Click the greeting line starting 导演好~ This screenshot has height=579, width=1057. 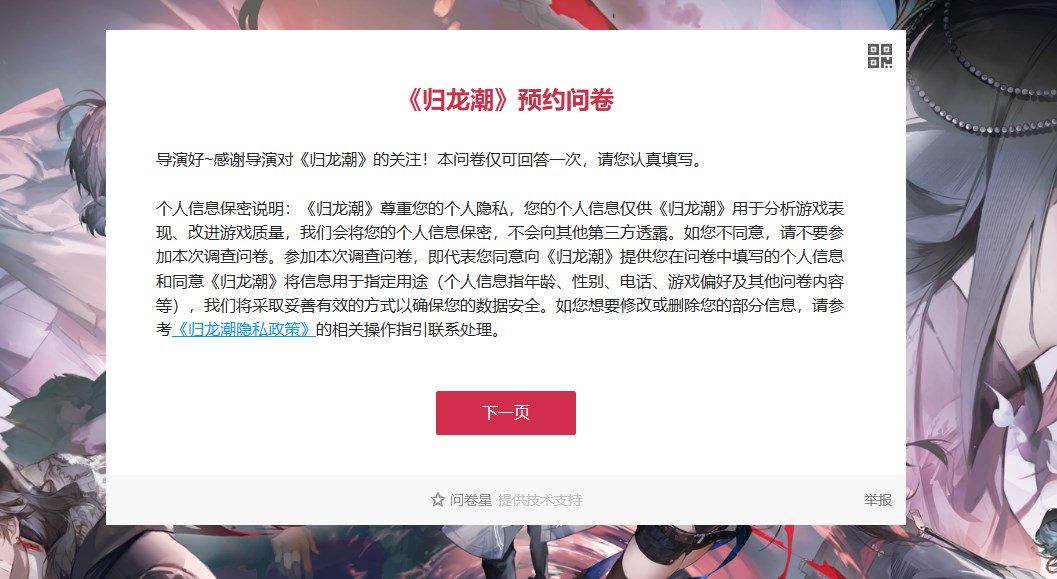430,160
